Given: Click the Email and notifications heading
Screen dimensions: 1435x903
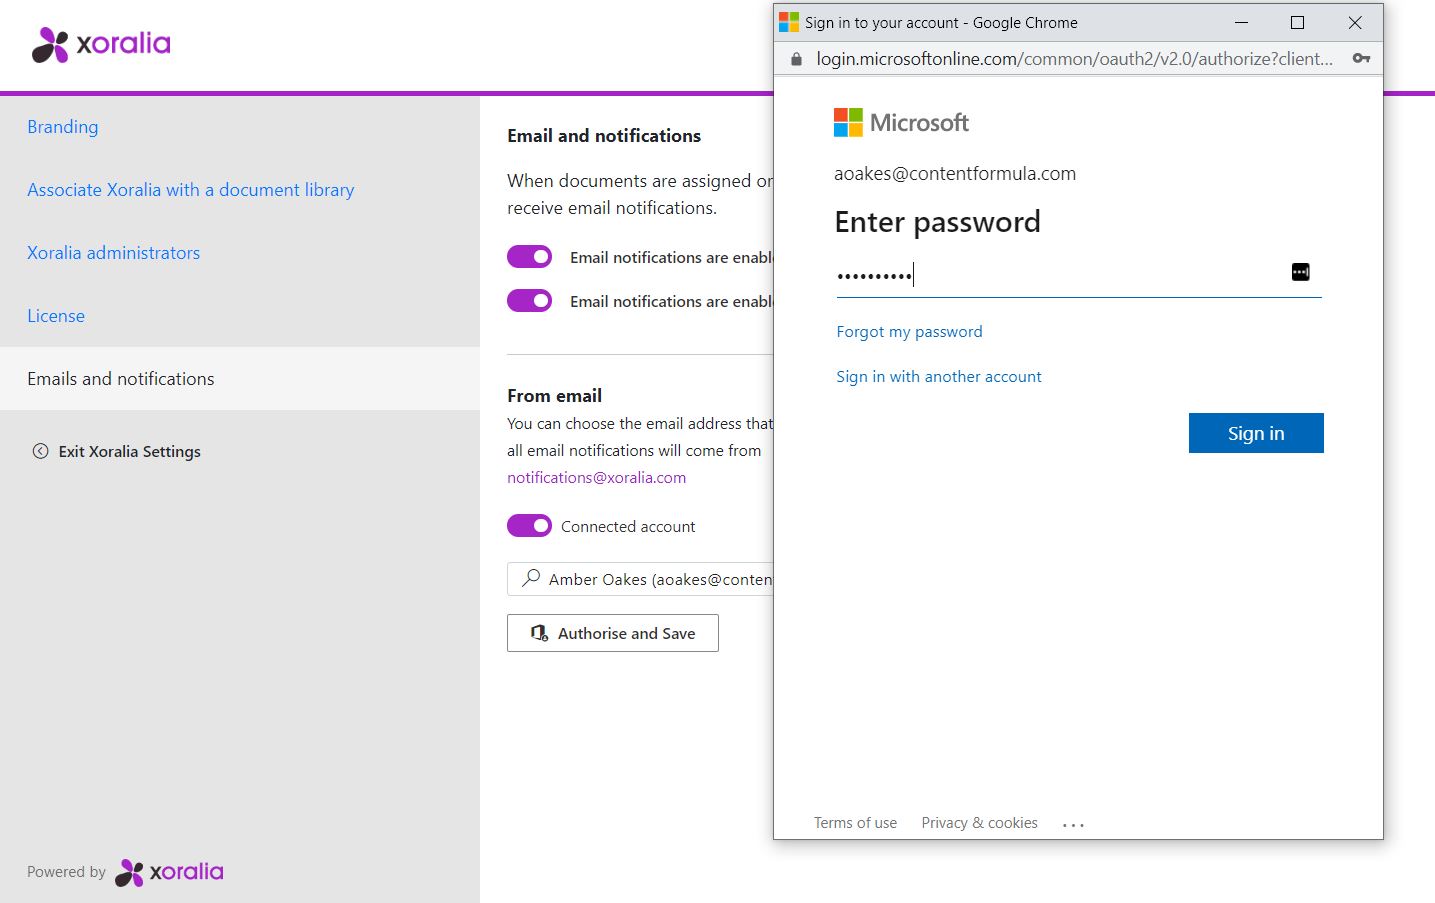Looking at the screenshot, I should (604, 136).
